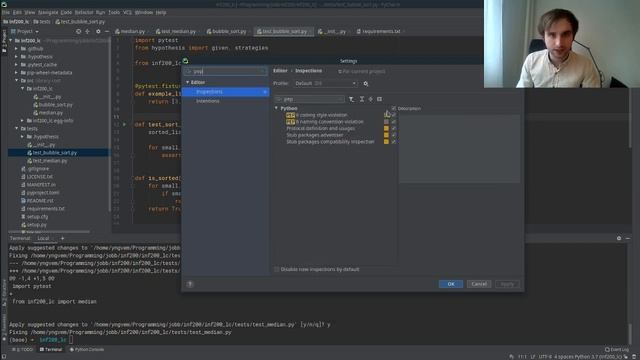
Task: Cancel the Settings dialog
Action: click(479, 284)
